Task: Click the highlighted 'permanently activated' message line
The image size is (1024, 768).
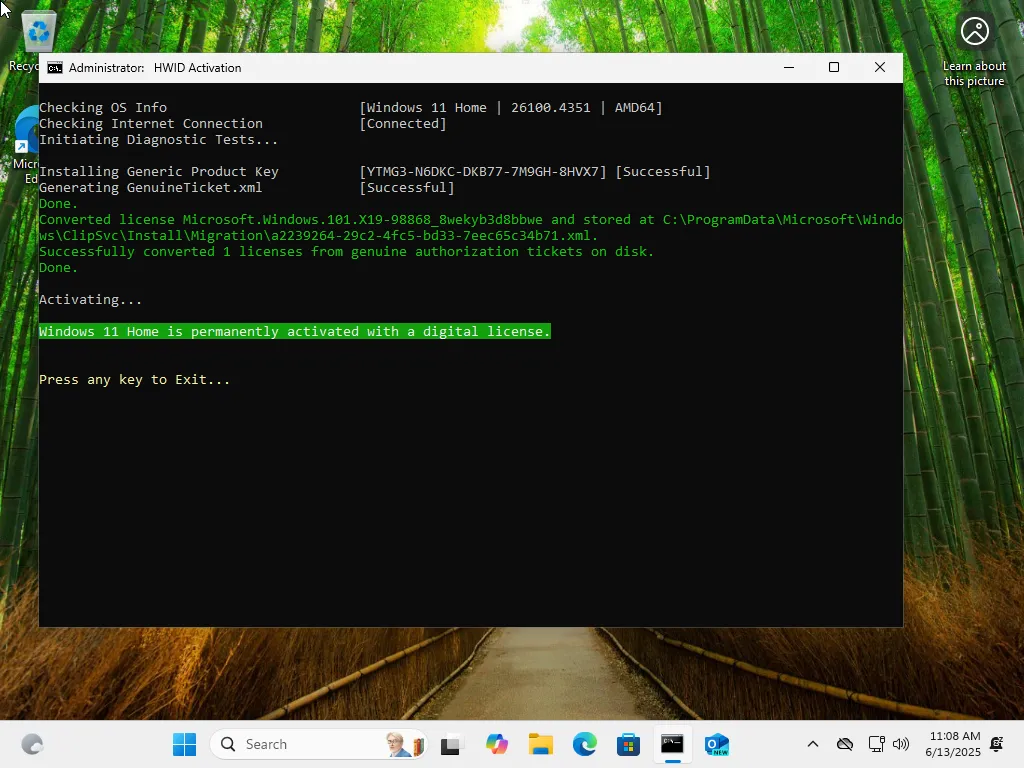Action: point(295,332)
